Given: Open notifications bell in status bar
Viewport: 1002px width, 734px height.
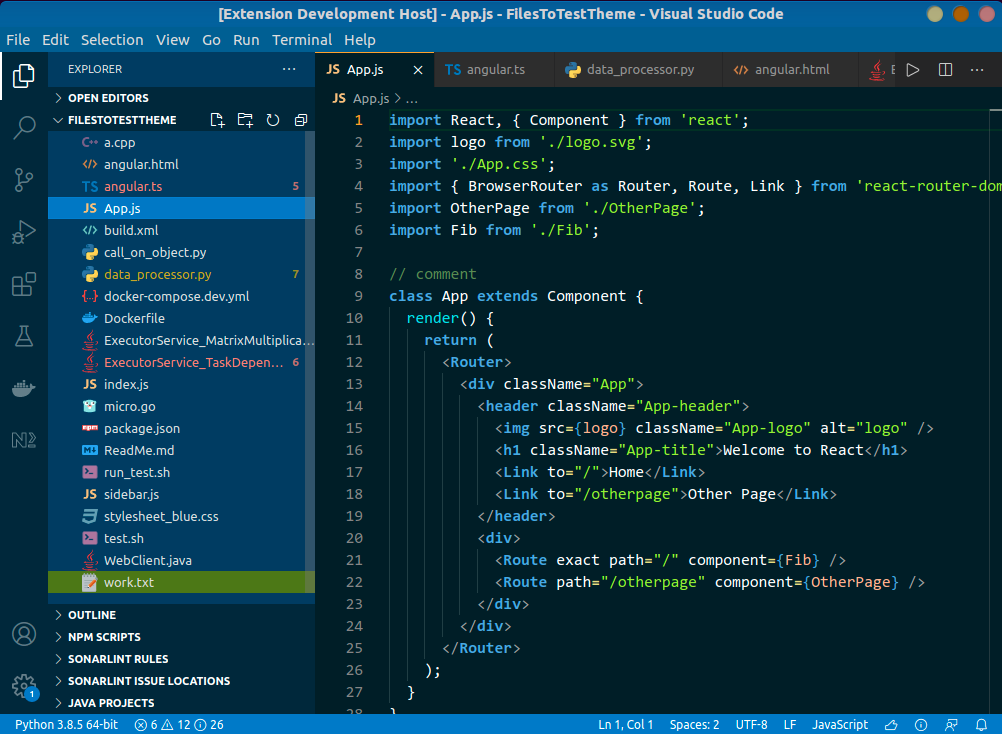Looking at the screenshot, I should (x=981, y=724).
